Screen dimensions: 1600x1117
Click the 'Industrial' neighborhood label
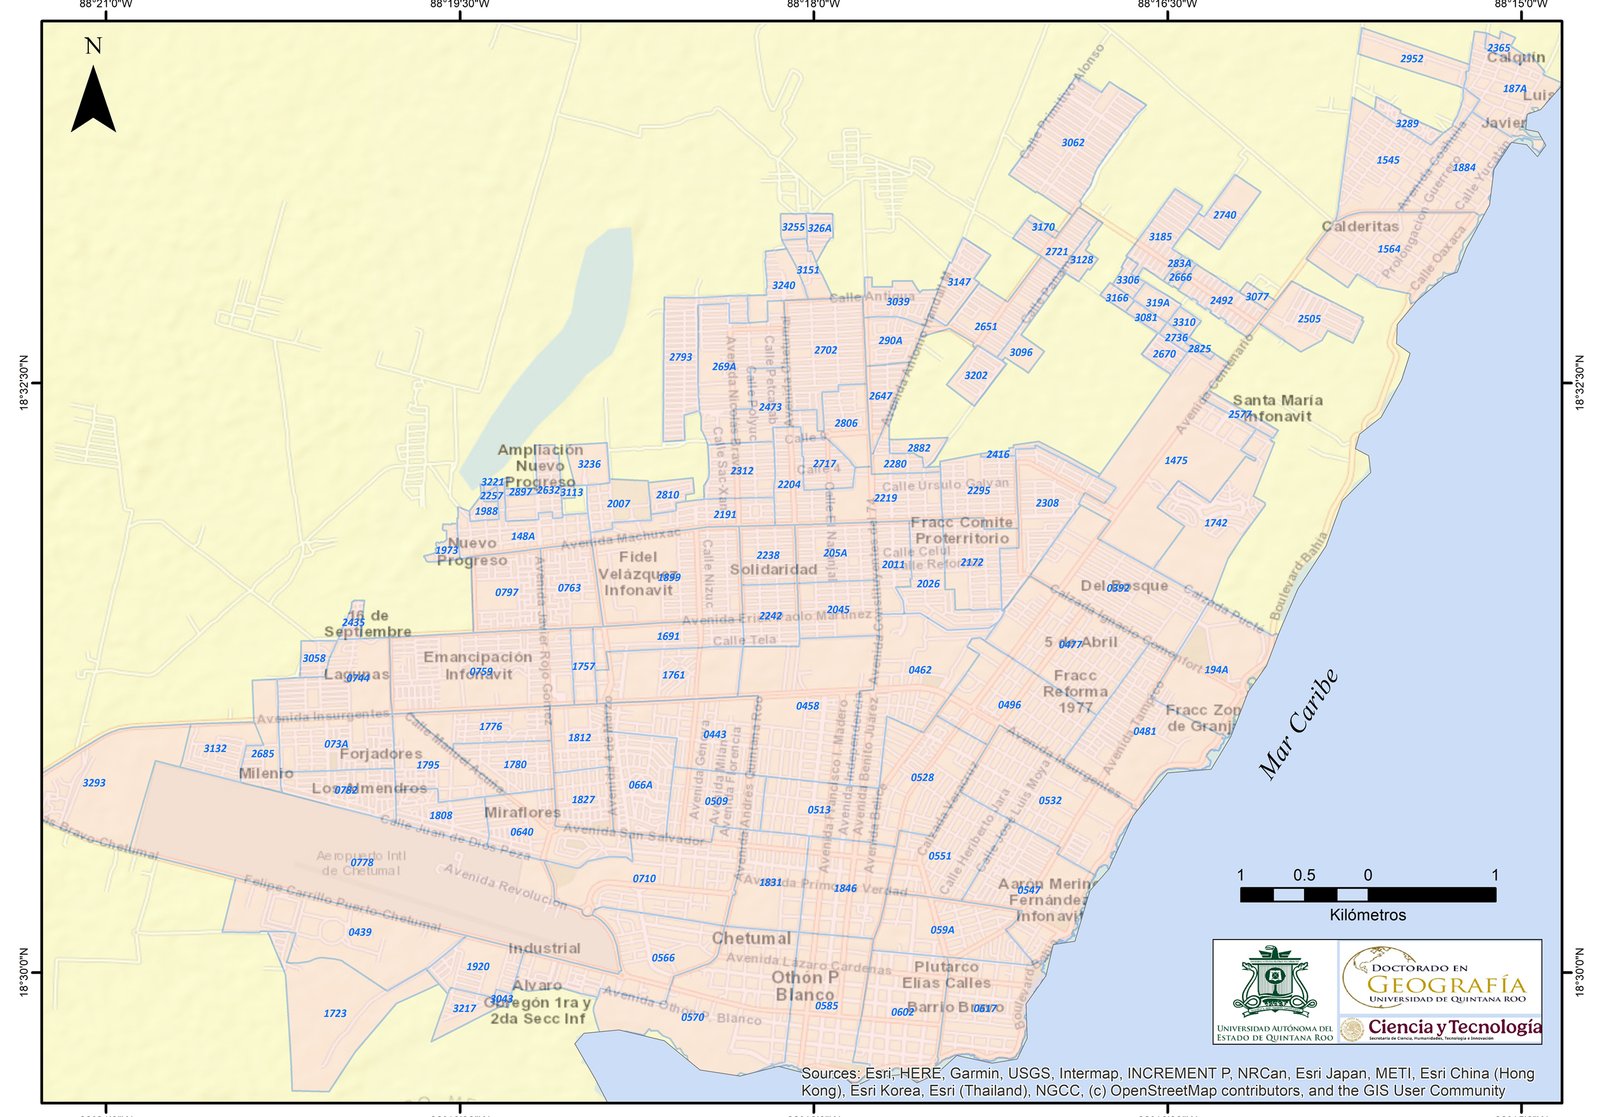click(x=544, y=948)
